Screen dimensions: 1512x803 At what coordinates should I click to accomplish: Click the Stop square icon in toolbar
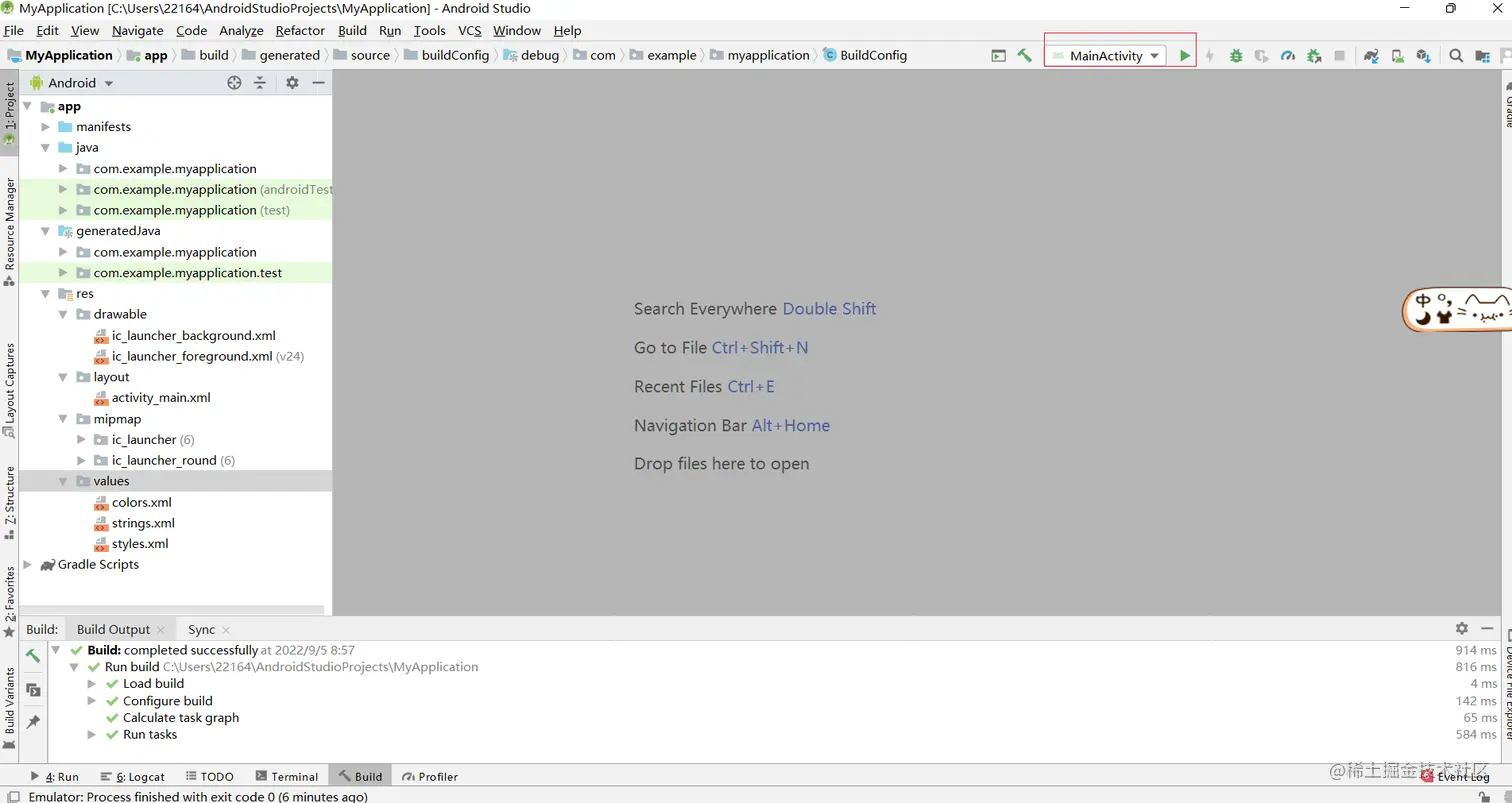(x=1340, y=56)
